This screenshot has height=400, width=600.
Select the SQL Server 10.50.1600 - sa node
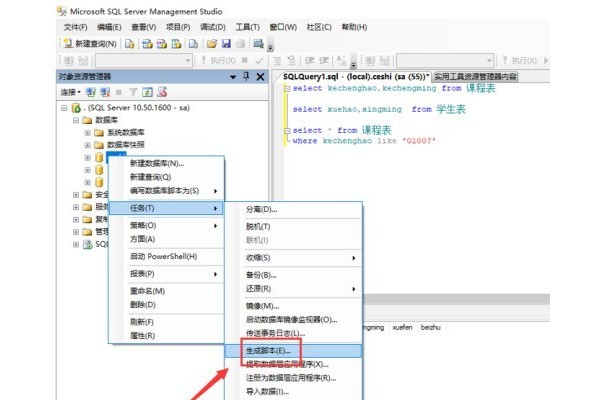pyautogui.click(x=139, y=108)
